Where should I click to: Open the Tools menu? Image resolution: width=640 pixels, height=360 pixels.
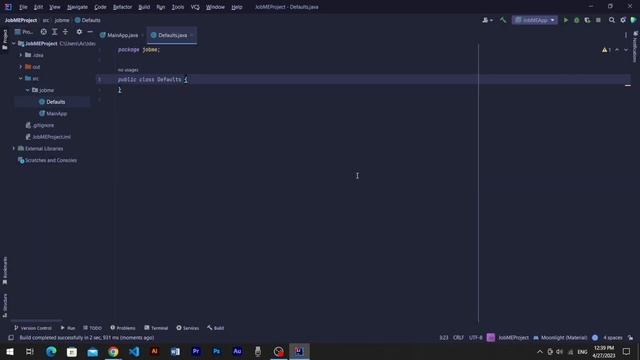(x=178, y=7)
